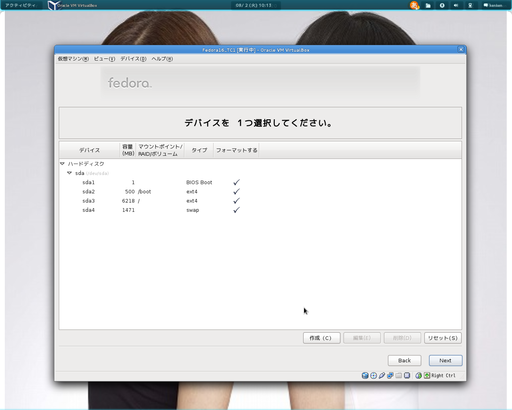The image size is (512, 410).
Task: Click the 作成 (C) create button
Action: 322,338
